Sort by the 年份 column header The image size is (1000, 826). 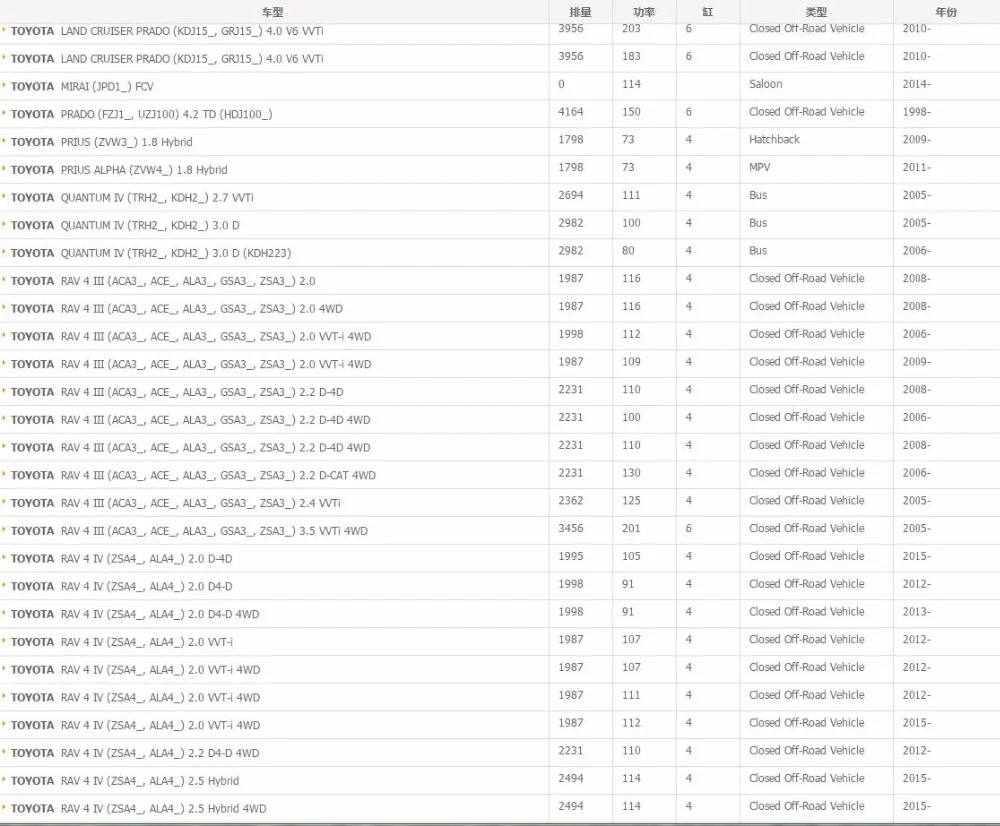coord(946,12)
